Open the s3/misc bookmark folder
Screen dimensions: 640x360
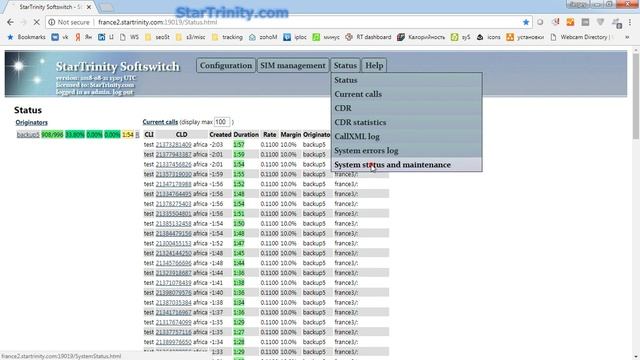[x=191, y=37]
